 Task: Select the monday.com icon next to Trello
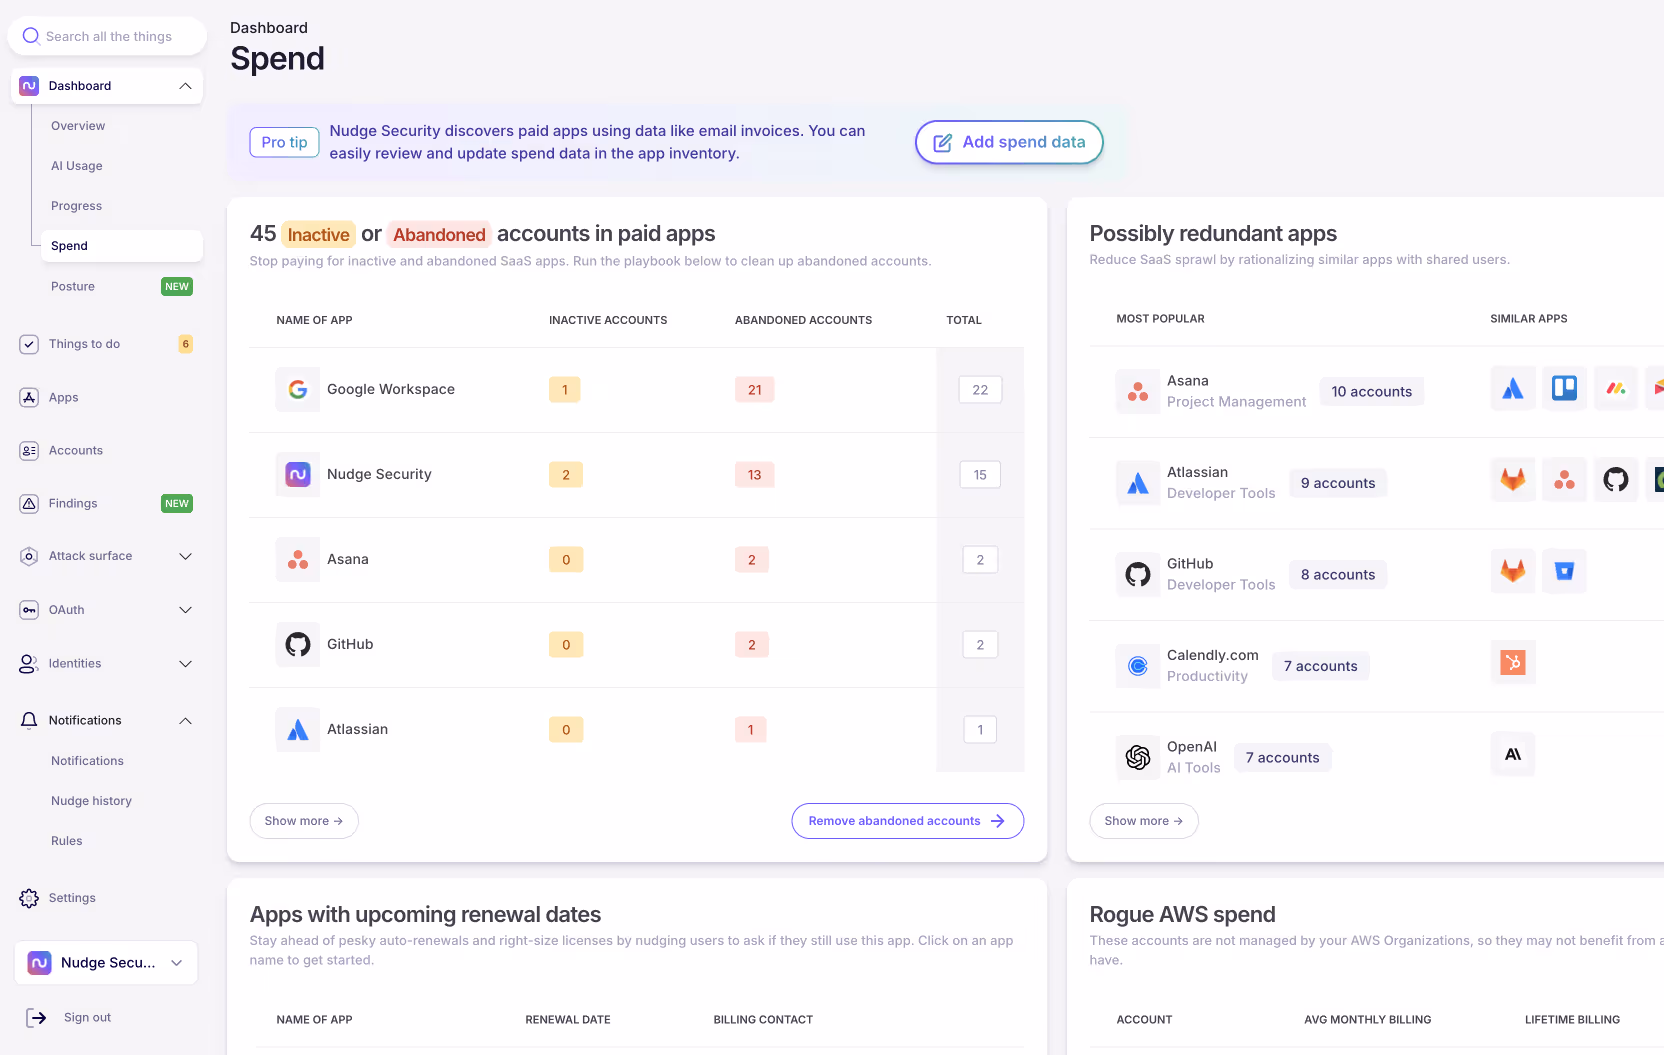(x=1616, y=388)
